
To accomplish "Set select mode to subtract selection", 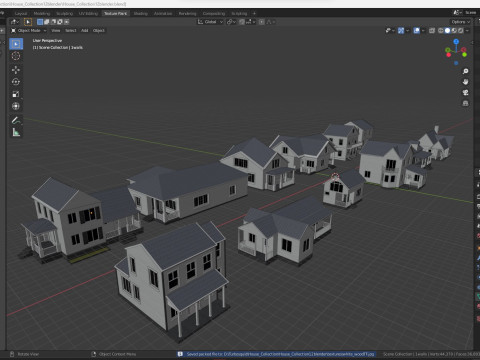I will point(53,22).
